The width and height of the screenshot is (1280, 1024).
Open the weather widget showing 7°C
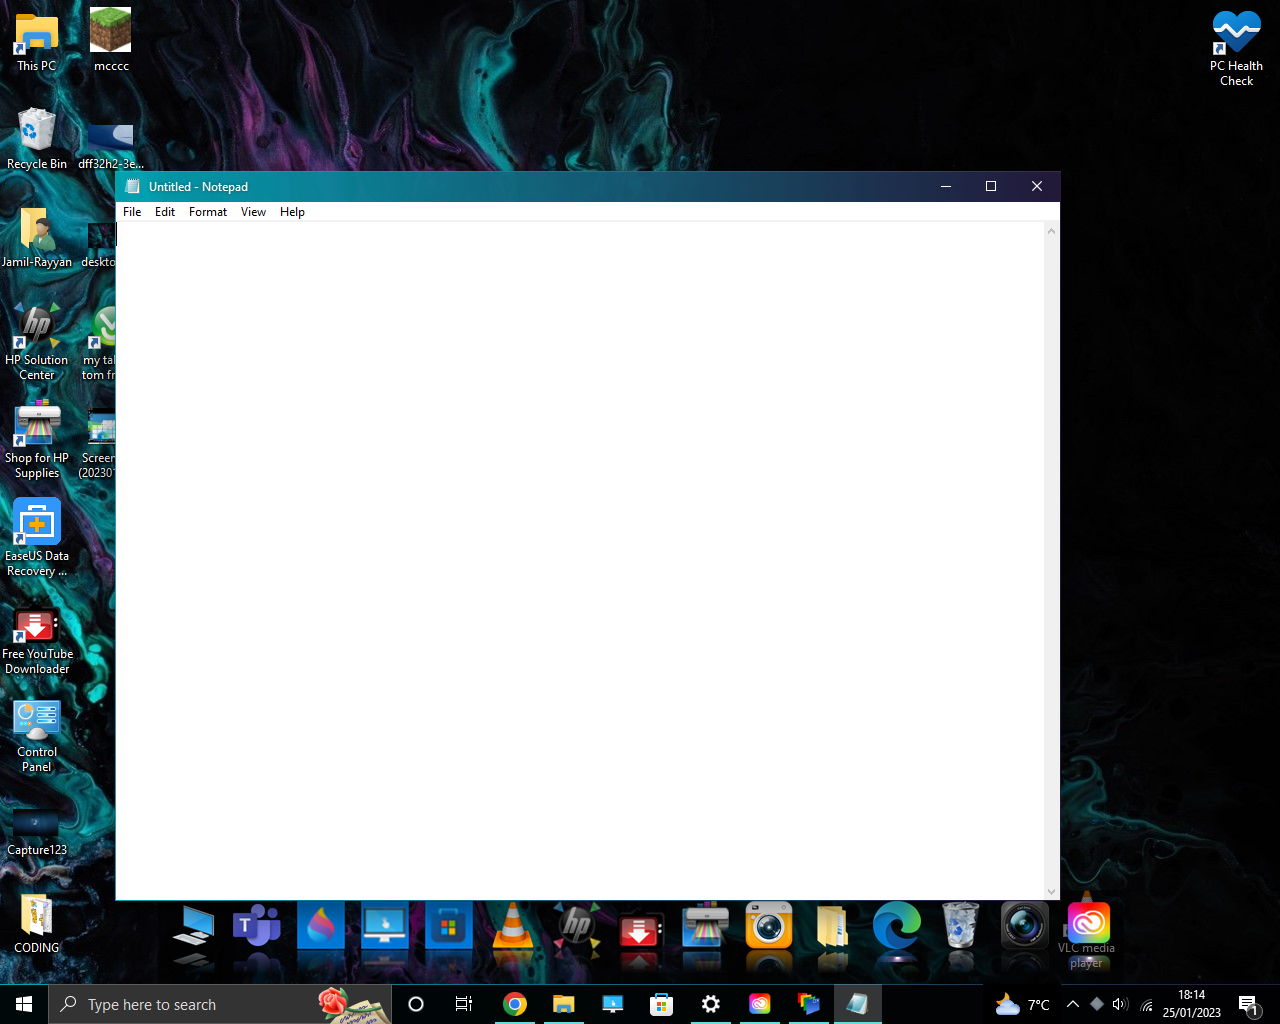[1022, 1004]
